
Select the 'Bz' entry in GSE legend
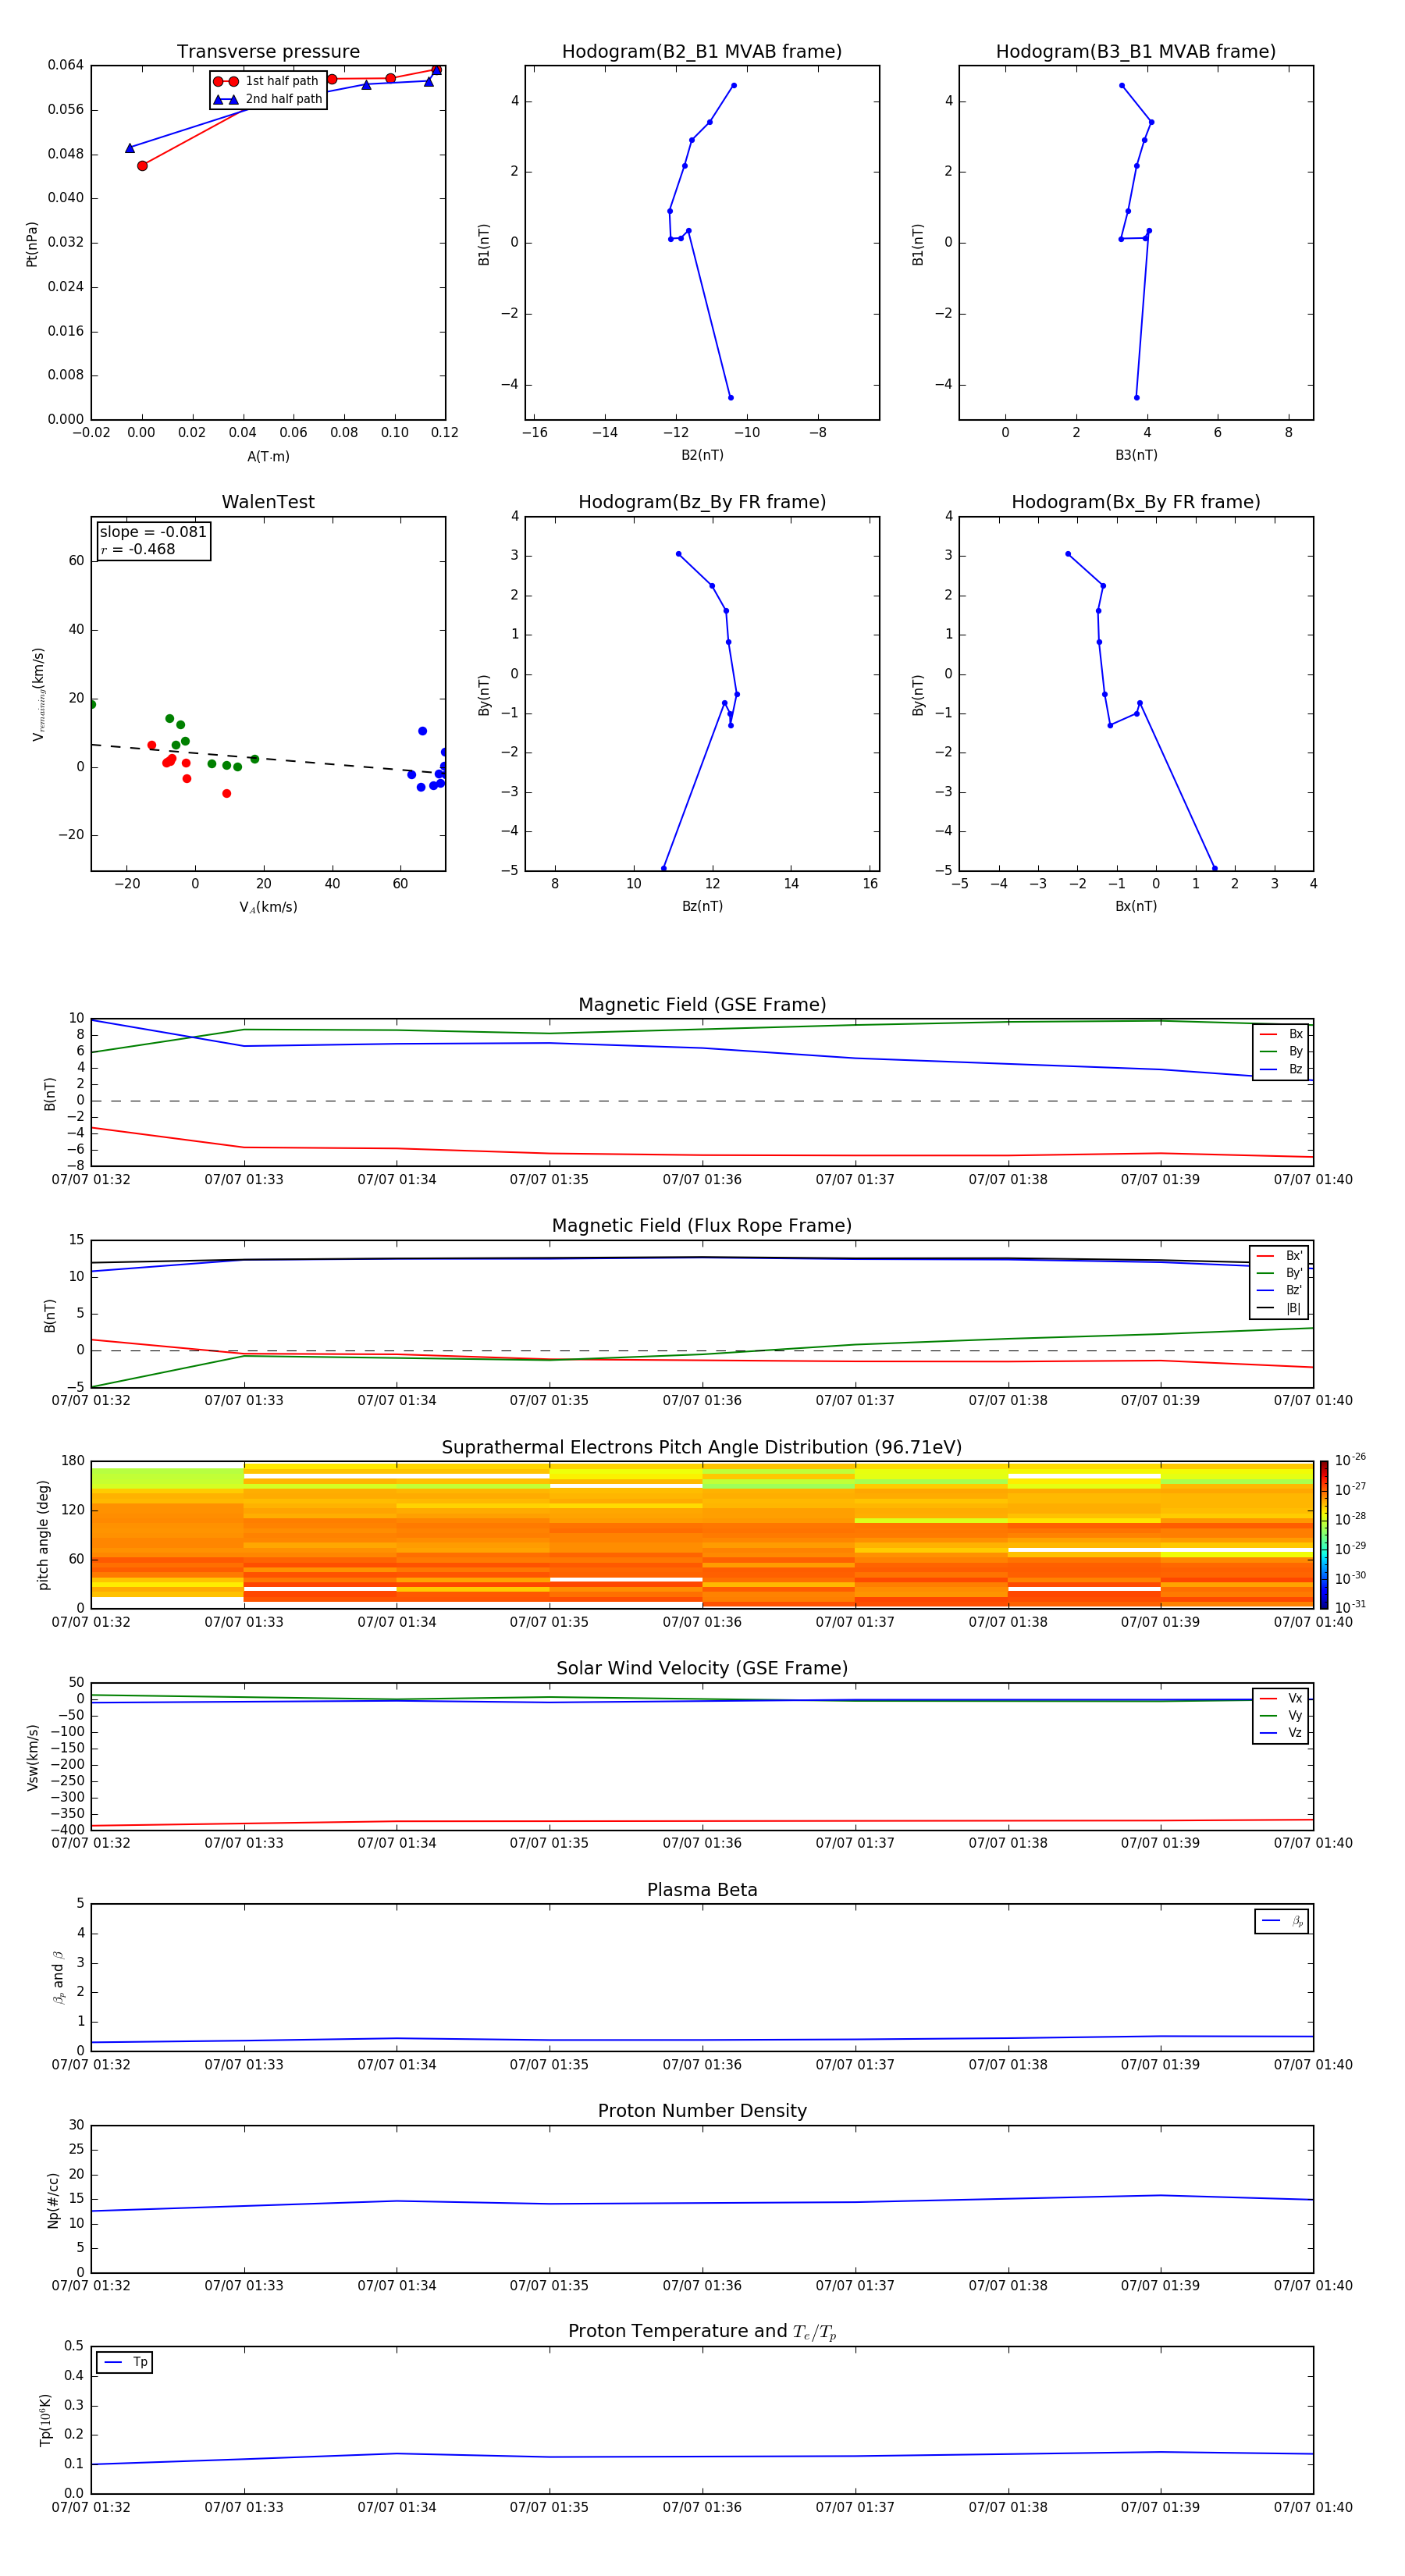click(1281, 1069)
